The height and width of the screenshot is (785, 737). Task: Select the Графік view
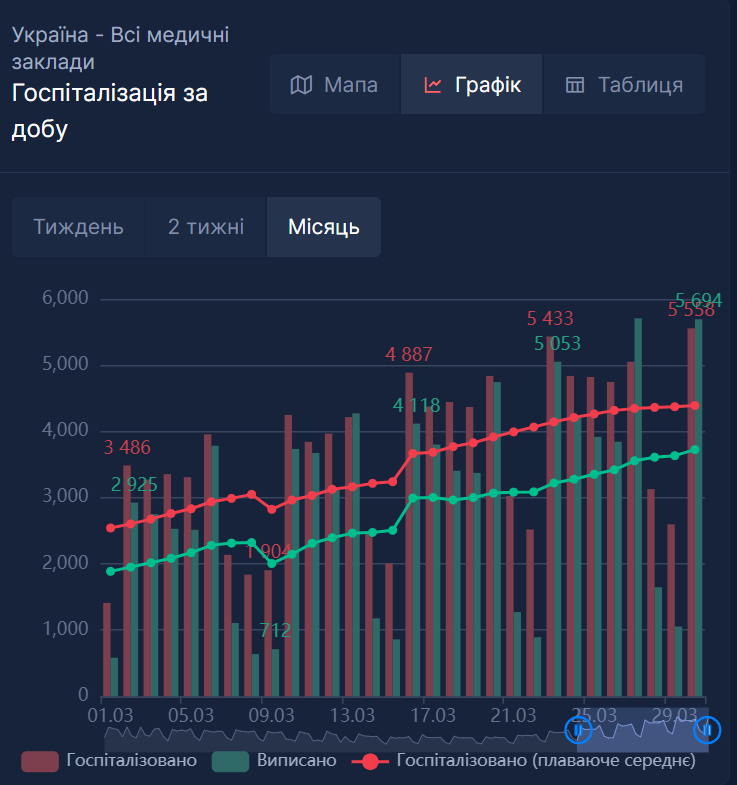pyautogui.click(x=471, y=85)
